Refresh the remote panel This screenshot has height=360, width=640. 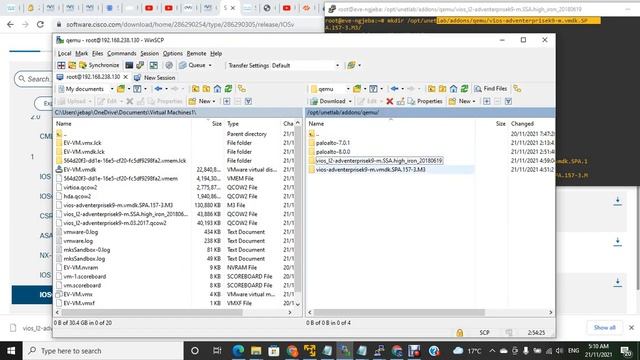(x=464, y=89)
